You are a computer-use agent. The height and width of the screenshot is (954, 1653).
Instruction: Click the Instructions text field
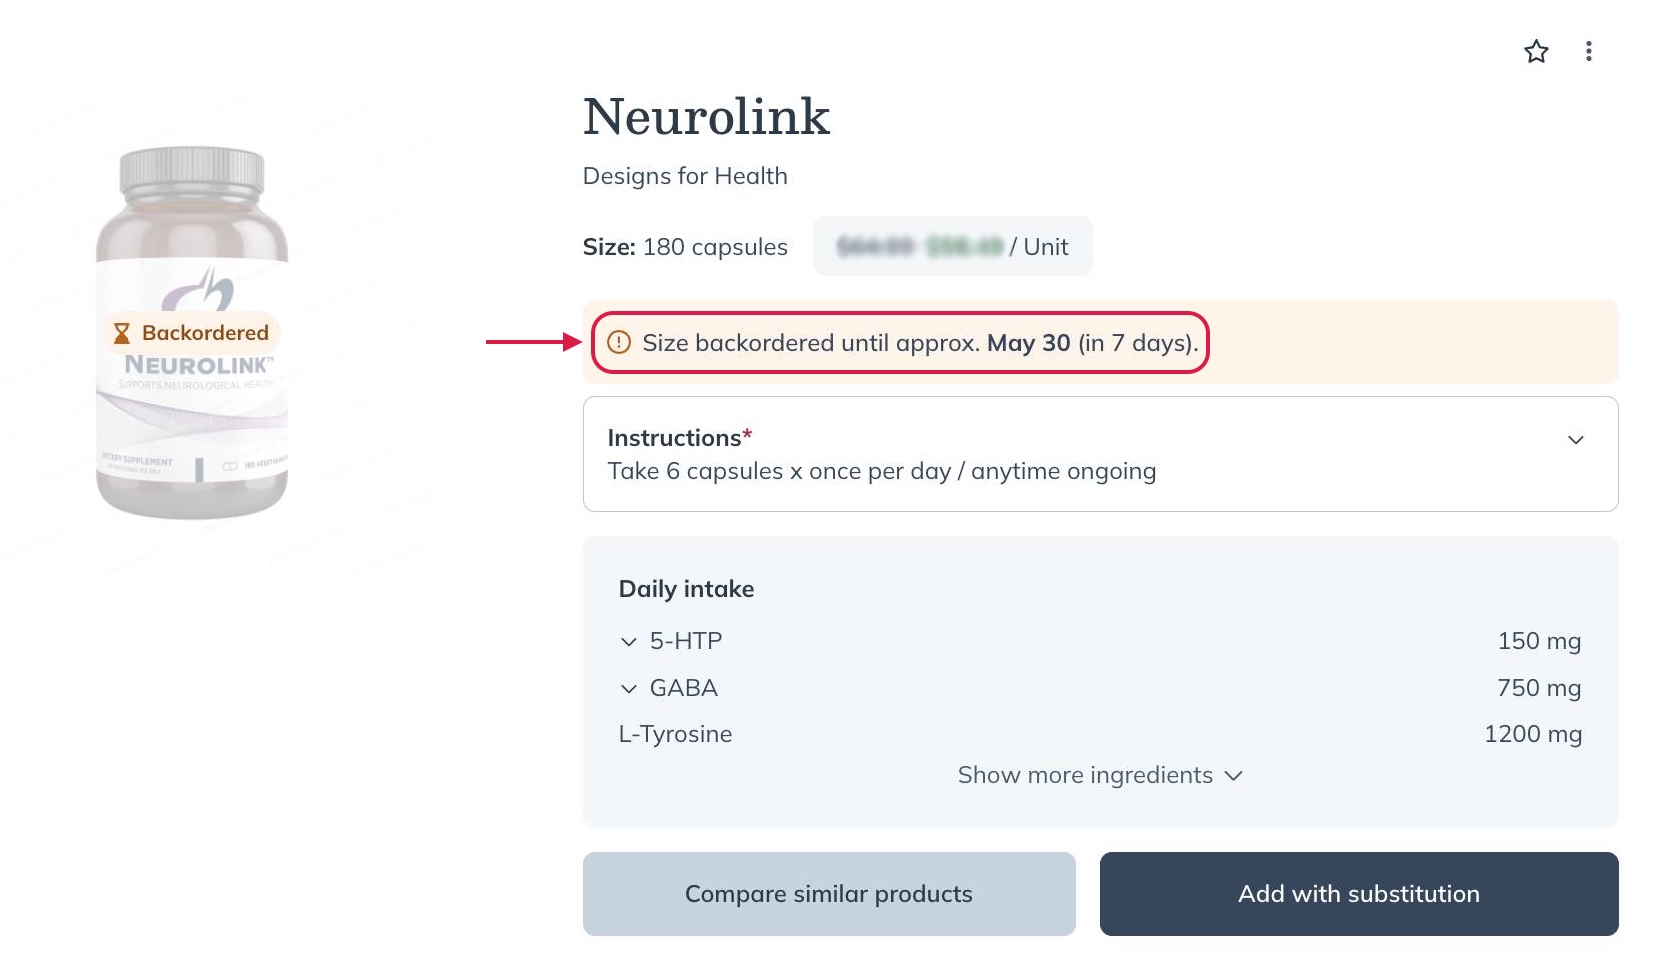tap(881, 470)
